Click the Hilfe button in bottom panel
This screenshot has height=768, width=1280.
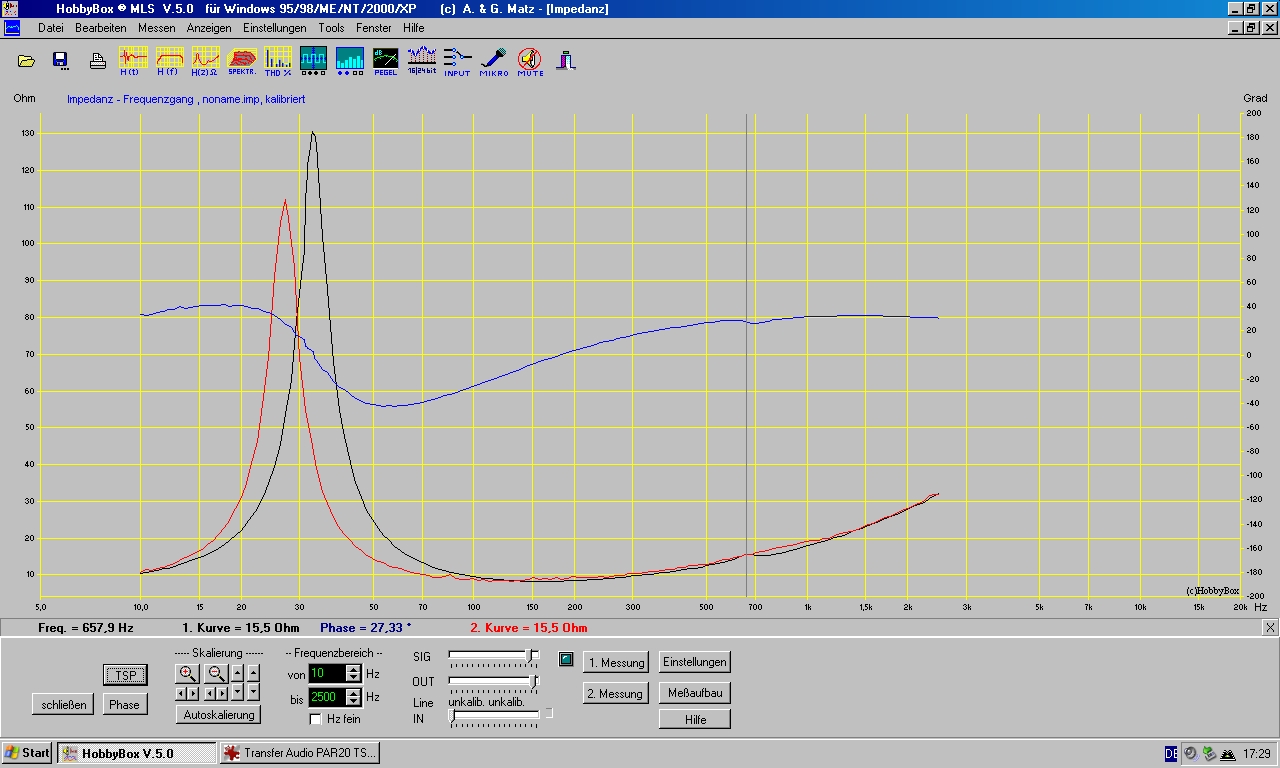click(695, 719)
